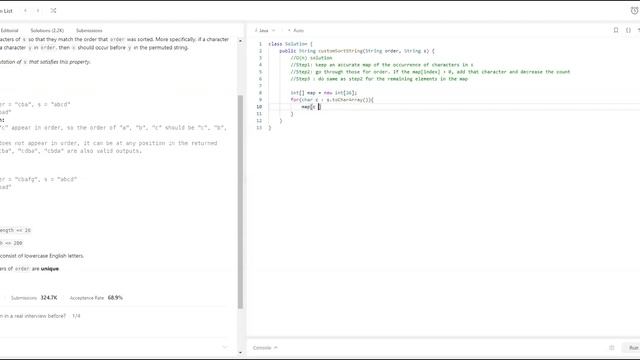Open the timer alarm clock icon
The width and height of the screenshot is (640, 360).
[634, 11]
